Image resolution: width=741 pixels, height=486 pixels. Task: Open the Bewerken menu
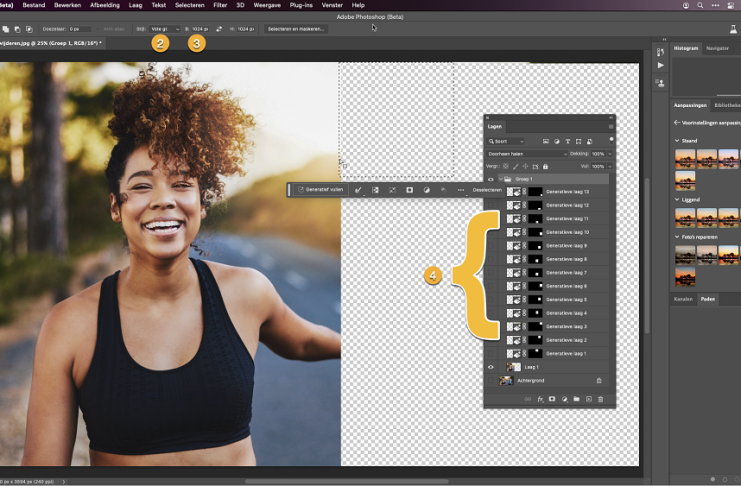pos(68,5)
